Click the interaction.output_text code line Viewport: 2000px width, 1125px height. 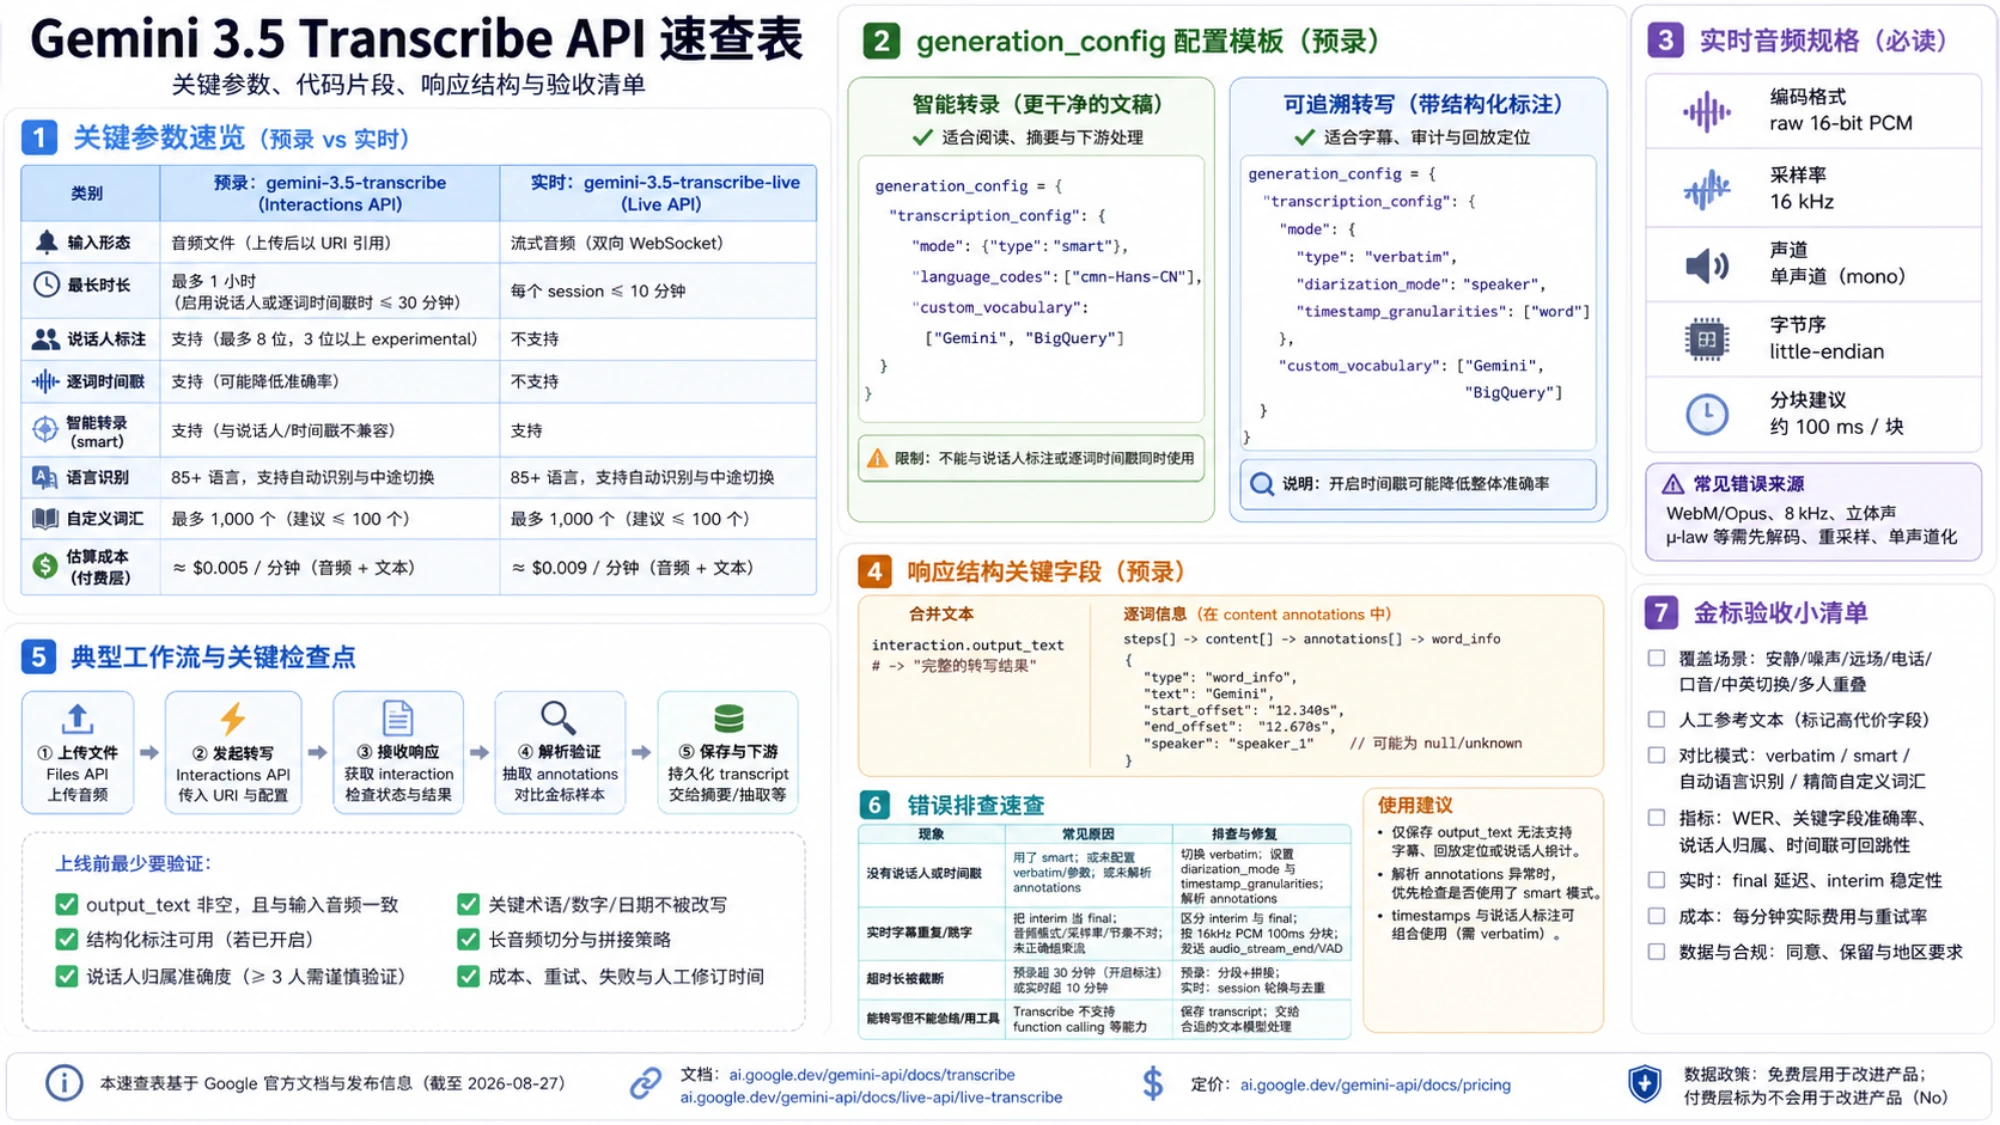[968, 645]
